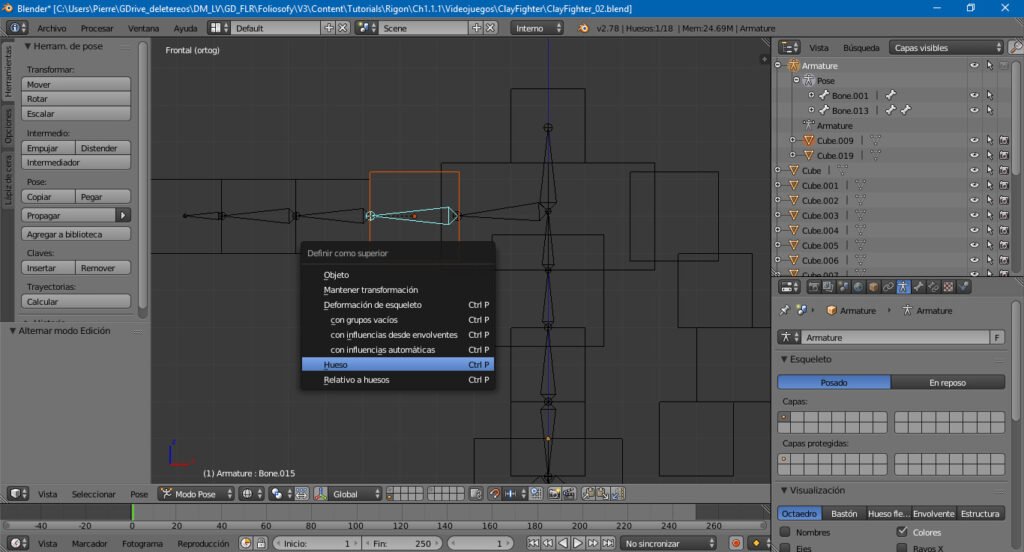Choose con influencias automáticas option
Viewport: 1024px width, 552px height.
[398, 349]
